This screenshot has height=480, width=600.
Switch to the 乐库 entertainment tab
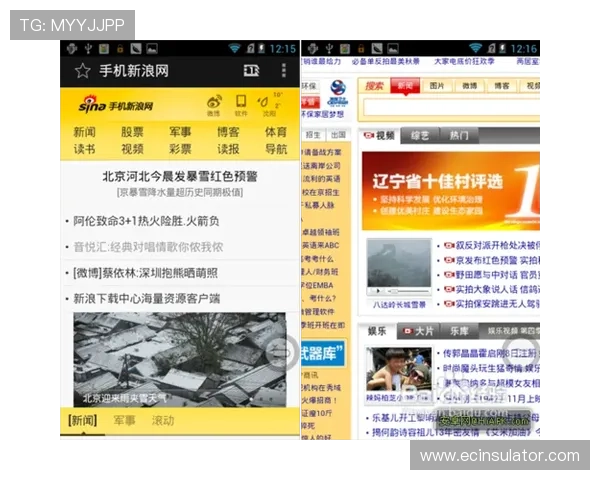459,331
